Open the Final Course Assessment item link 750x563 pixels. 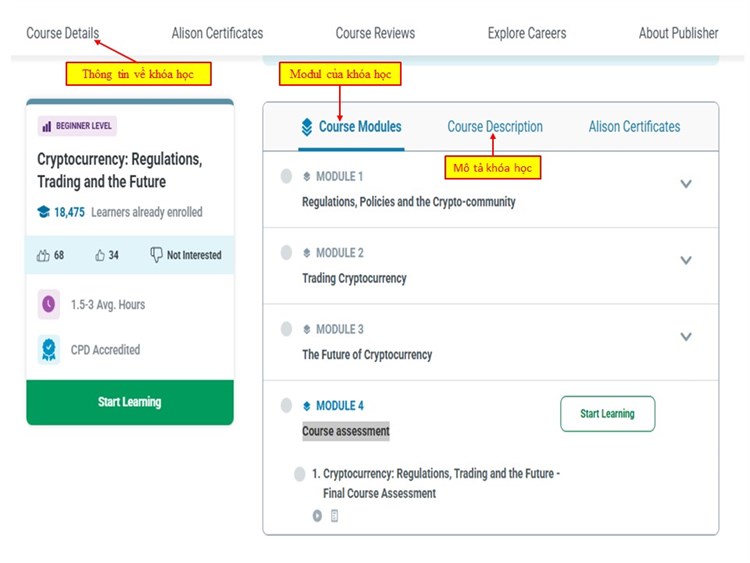point(440,483)
